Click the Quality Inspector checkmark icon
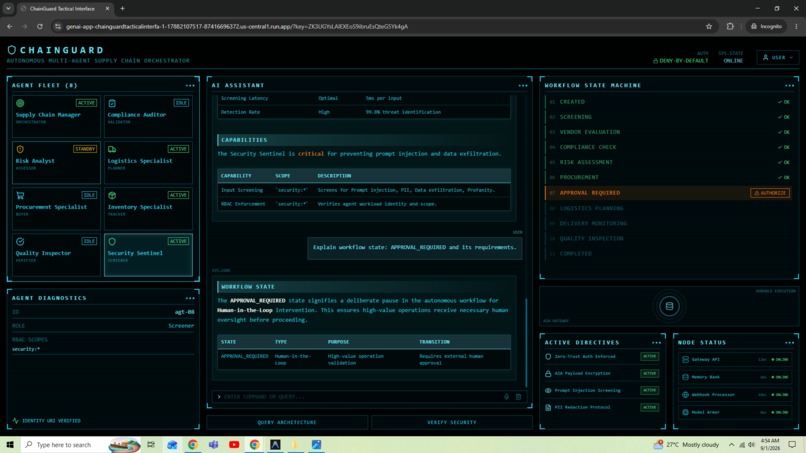 click(20, 241)
